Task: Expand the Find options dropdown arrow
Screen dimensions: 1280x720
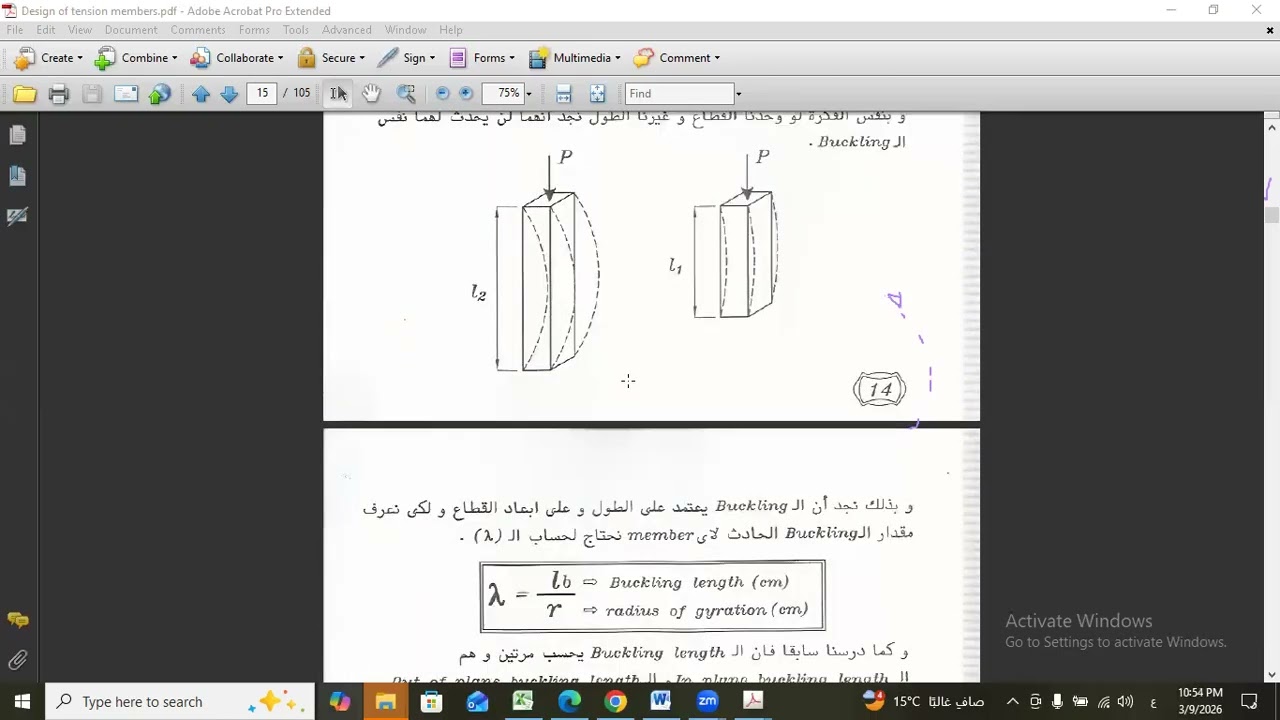Action: 738,94
